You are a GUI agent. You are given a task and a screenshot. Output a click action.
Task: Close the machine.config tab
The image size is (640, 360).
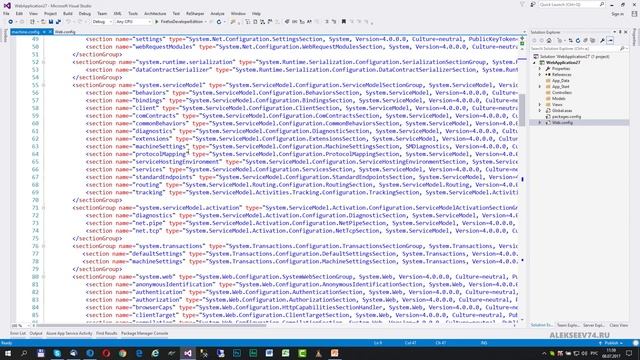coord(50,32)
